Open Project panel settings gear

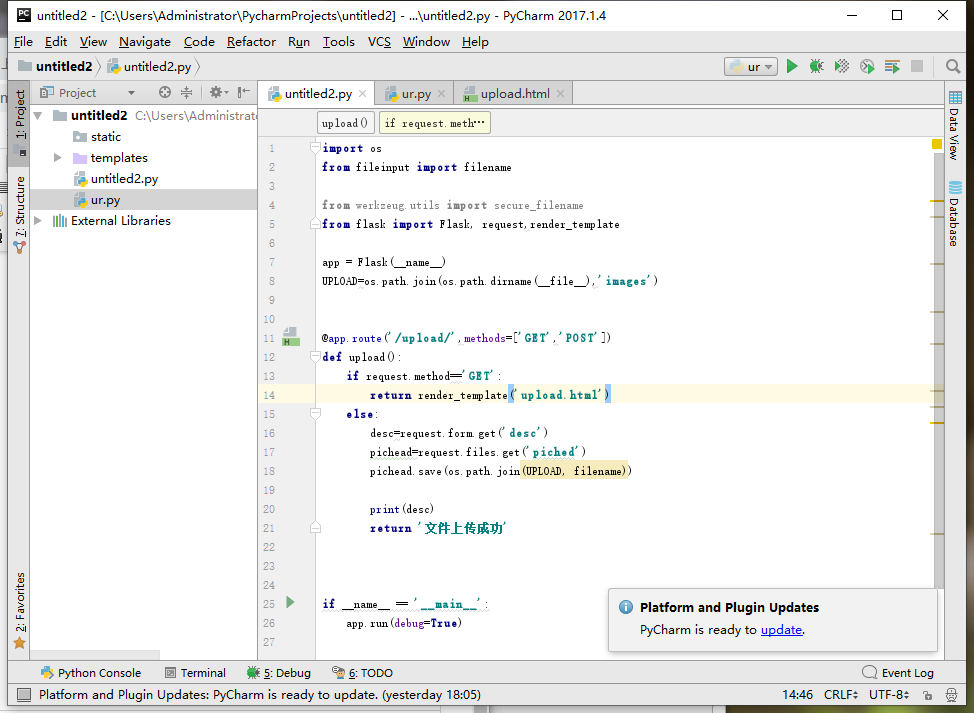pos(218,93)
